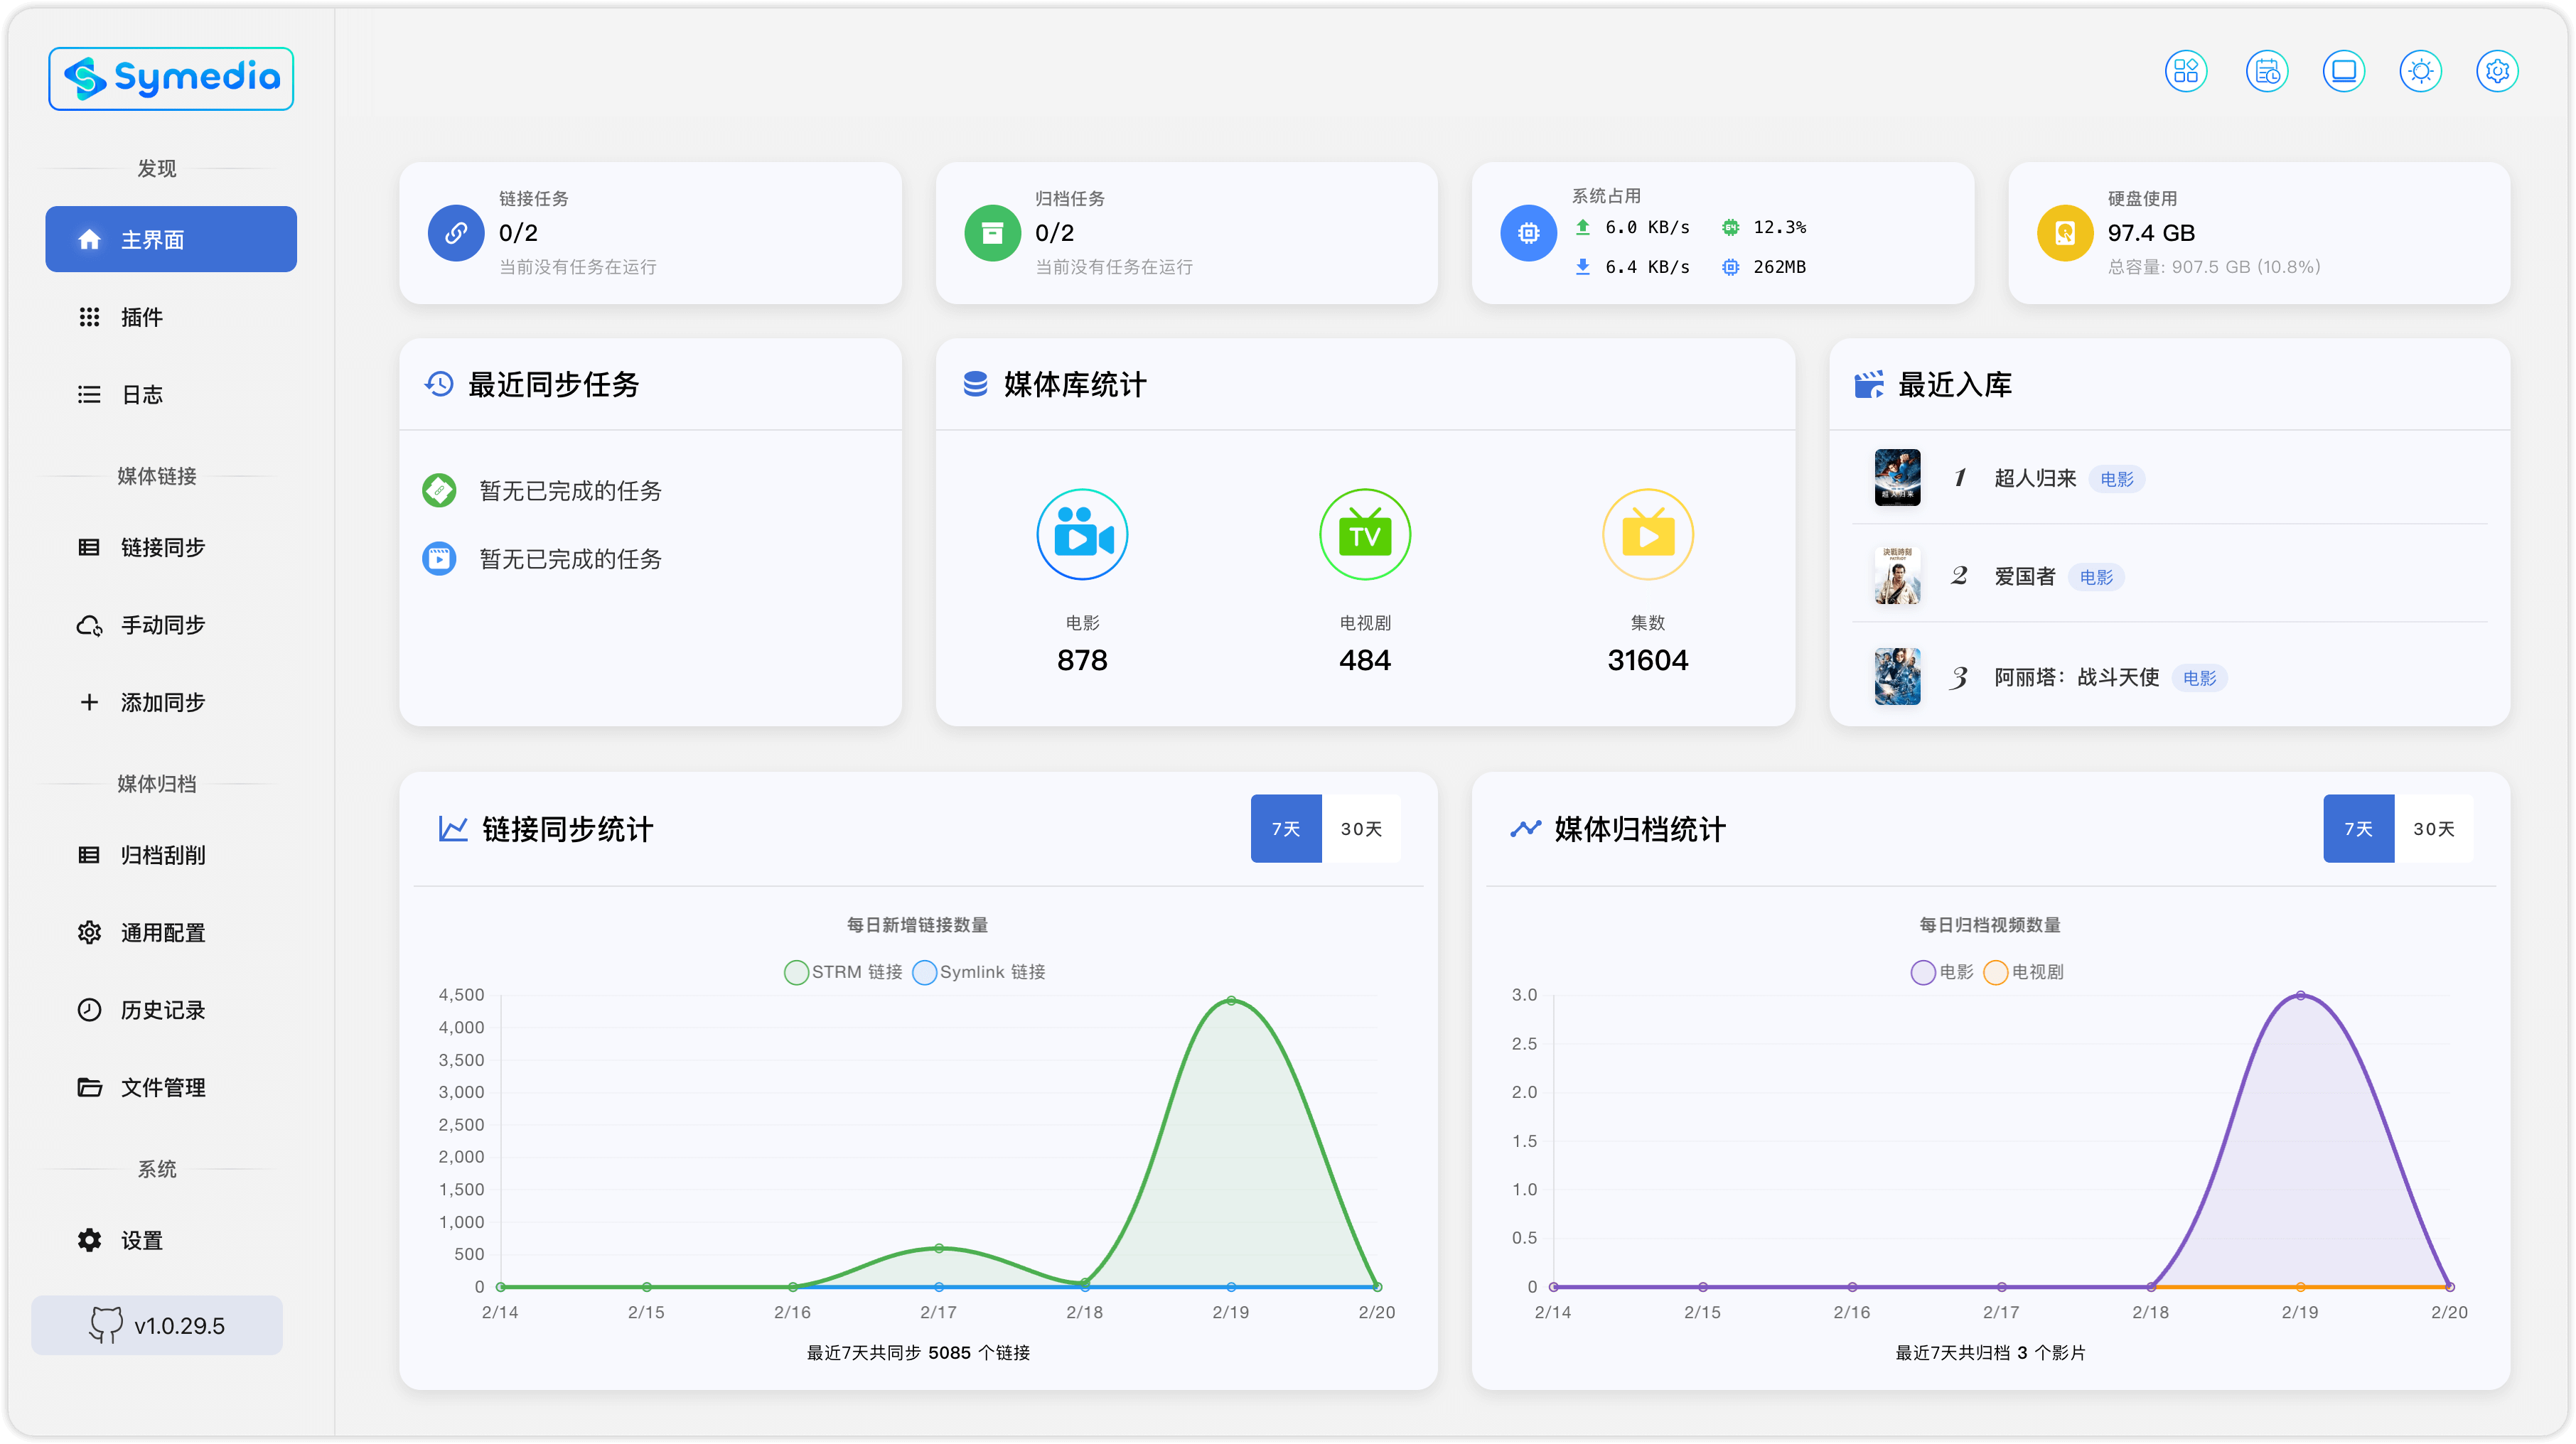Click 最近7天共归档 3 个影片 summary
2576x1444 pixels.
[1990, 1352]
